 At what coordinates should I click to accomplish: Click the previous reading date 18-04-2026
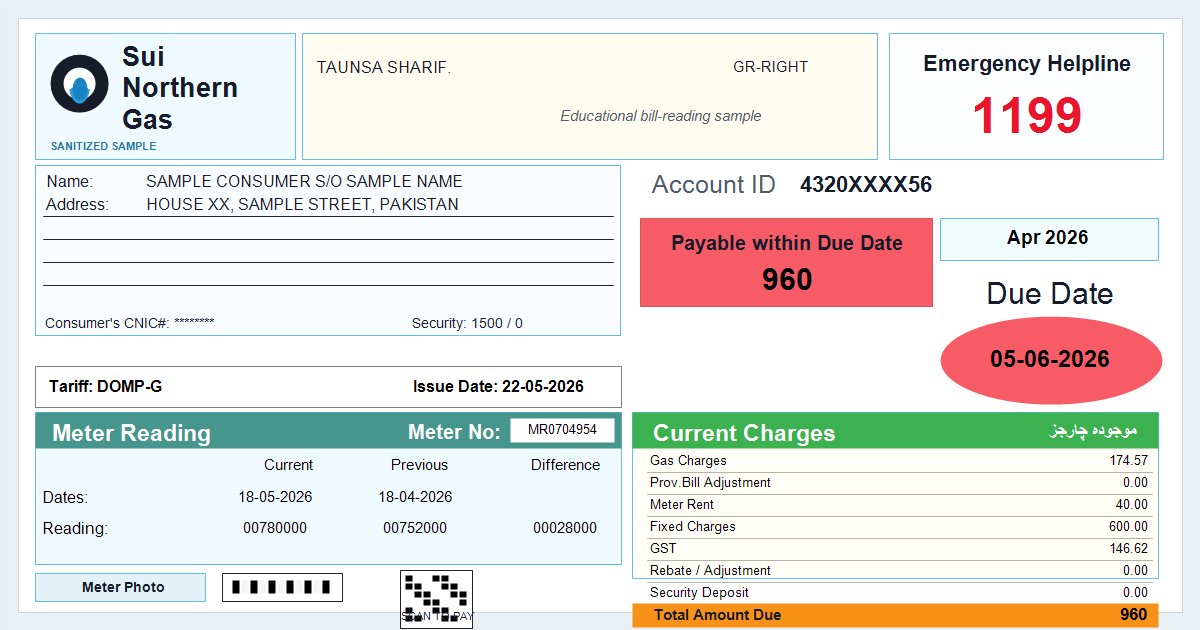tap(415, 497)
